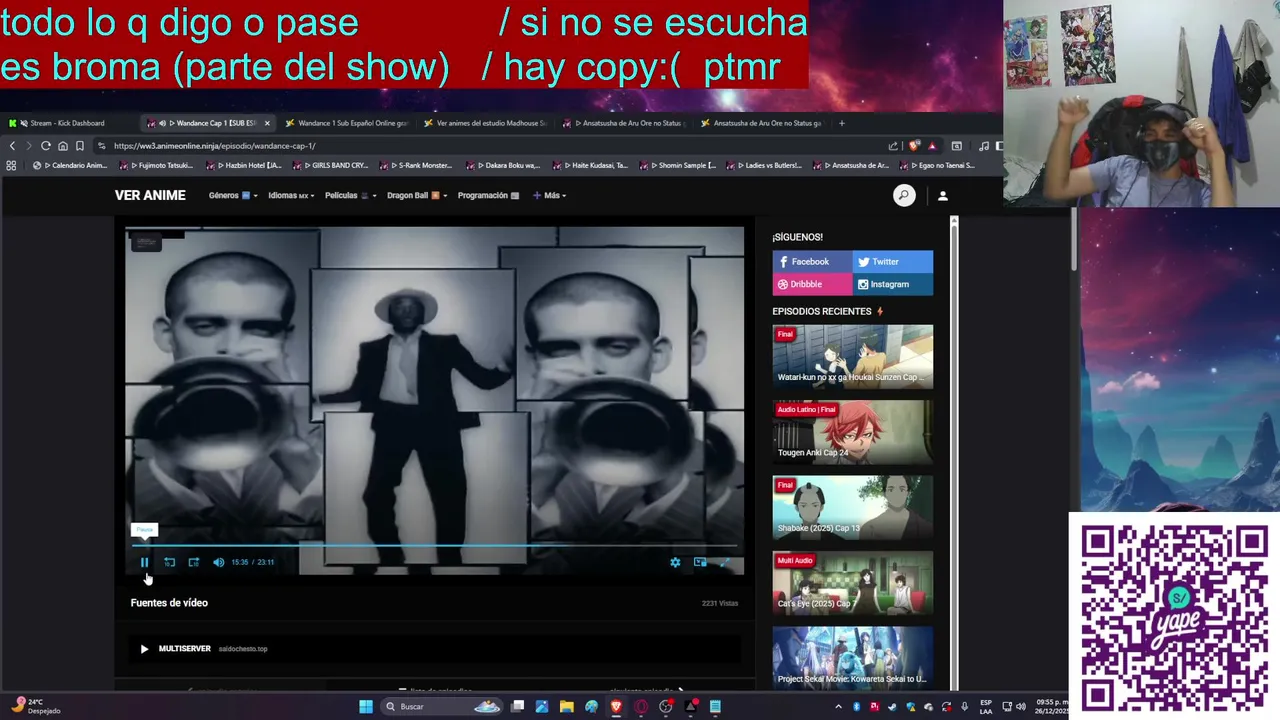Open the Dribbble follow button
The width and height of the screenshot is (1280, 720).
pos(812,284)
